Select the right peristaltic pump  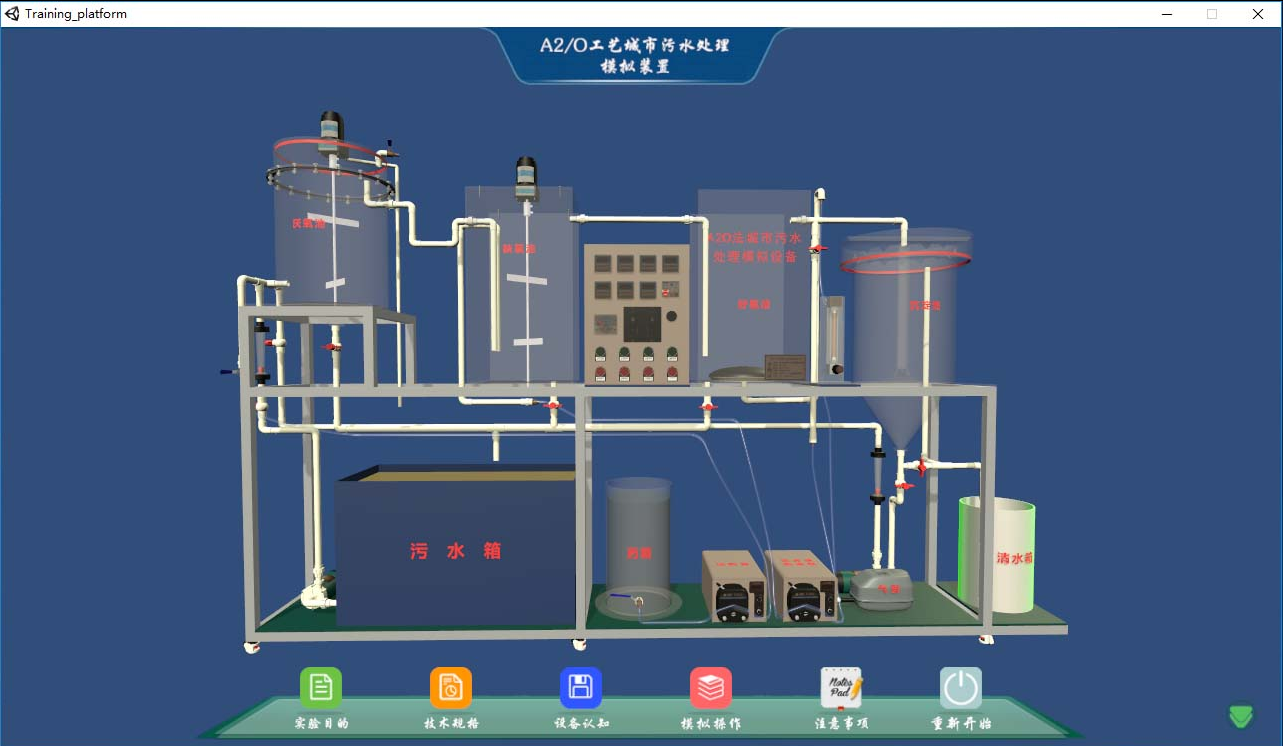click(x=802, y=587)
